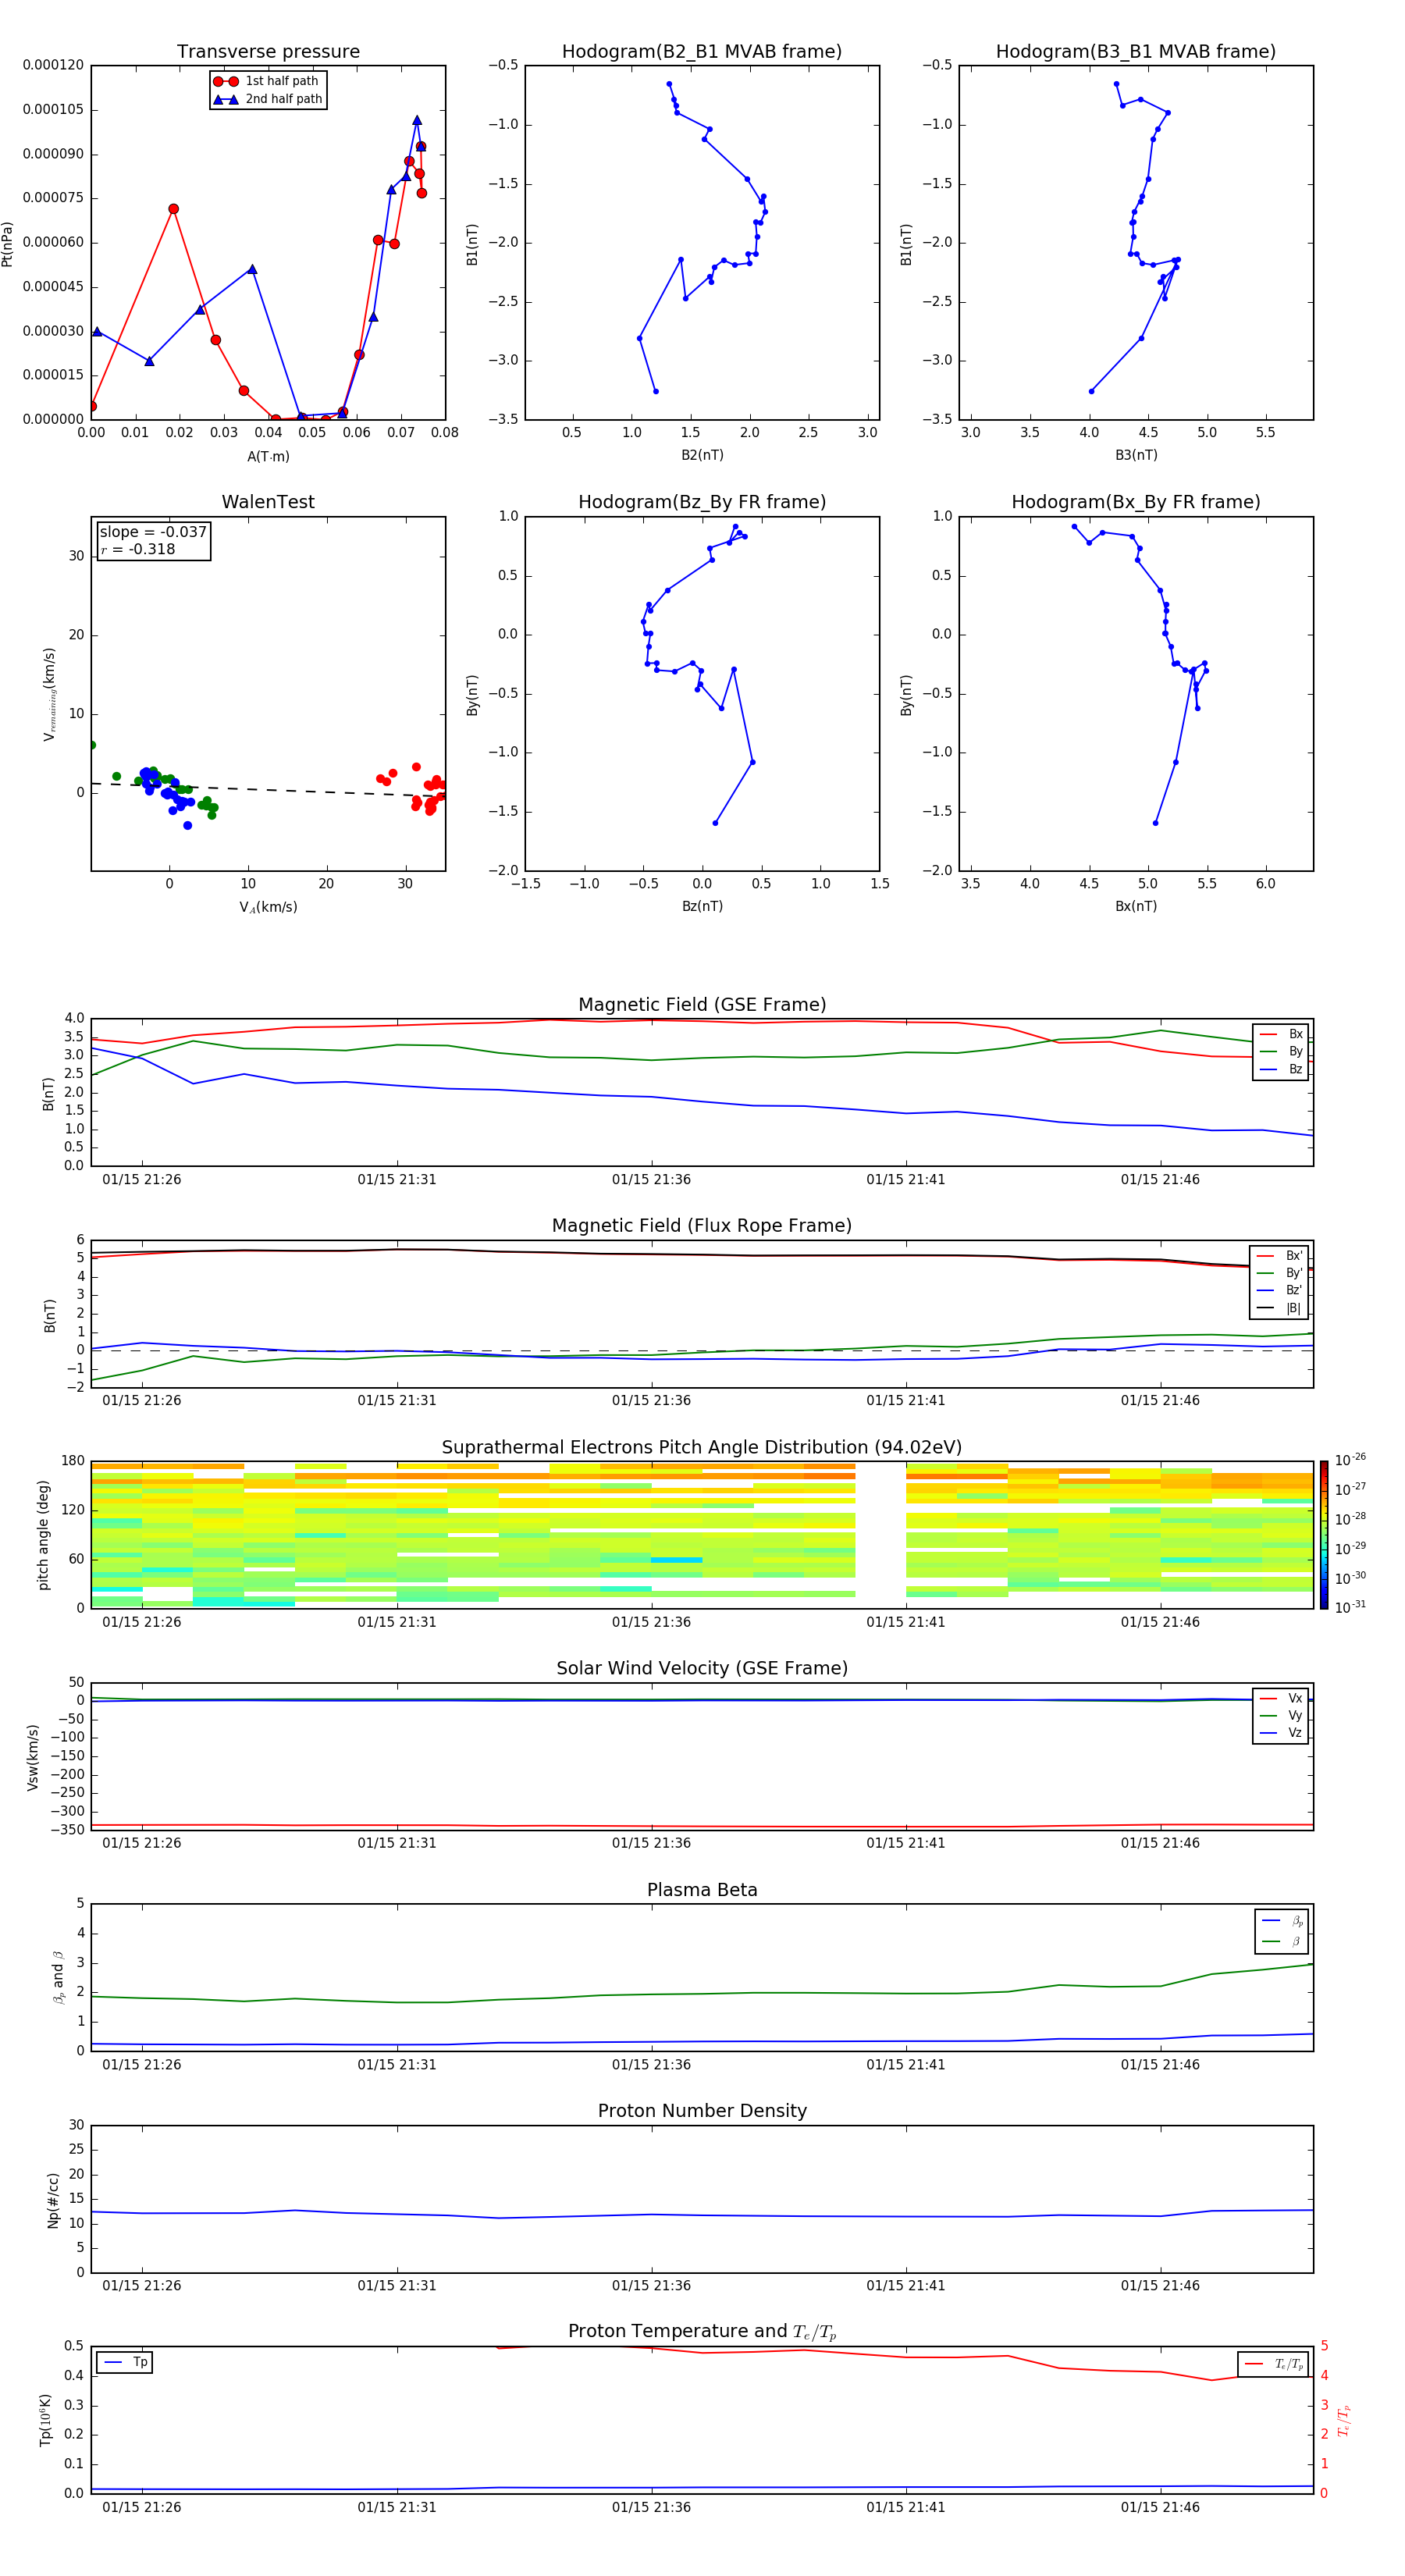This screenshot has height=2576, width=1405.
Task: Click the 'Hodogram(Bx_By FR frame)' title
Action: 1135,502
